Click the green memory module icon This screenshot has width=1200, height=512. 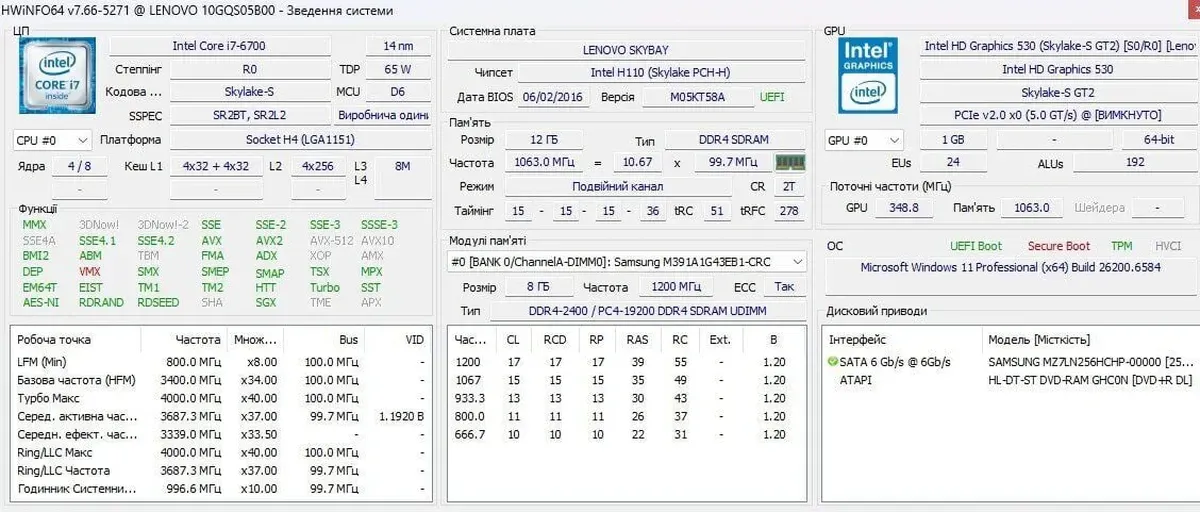(x=791, y=162)
